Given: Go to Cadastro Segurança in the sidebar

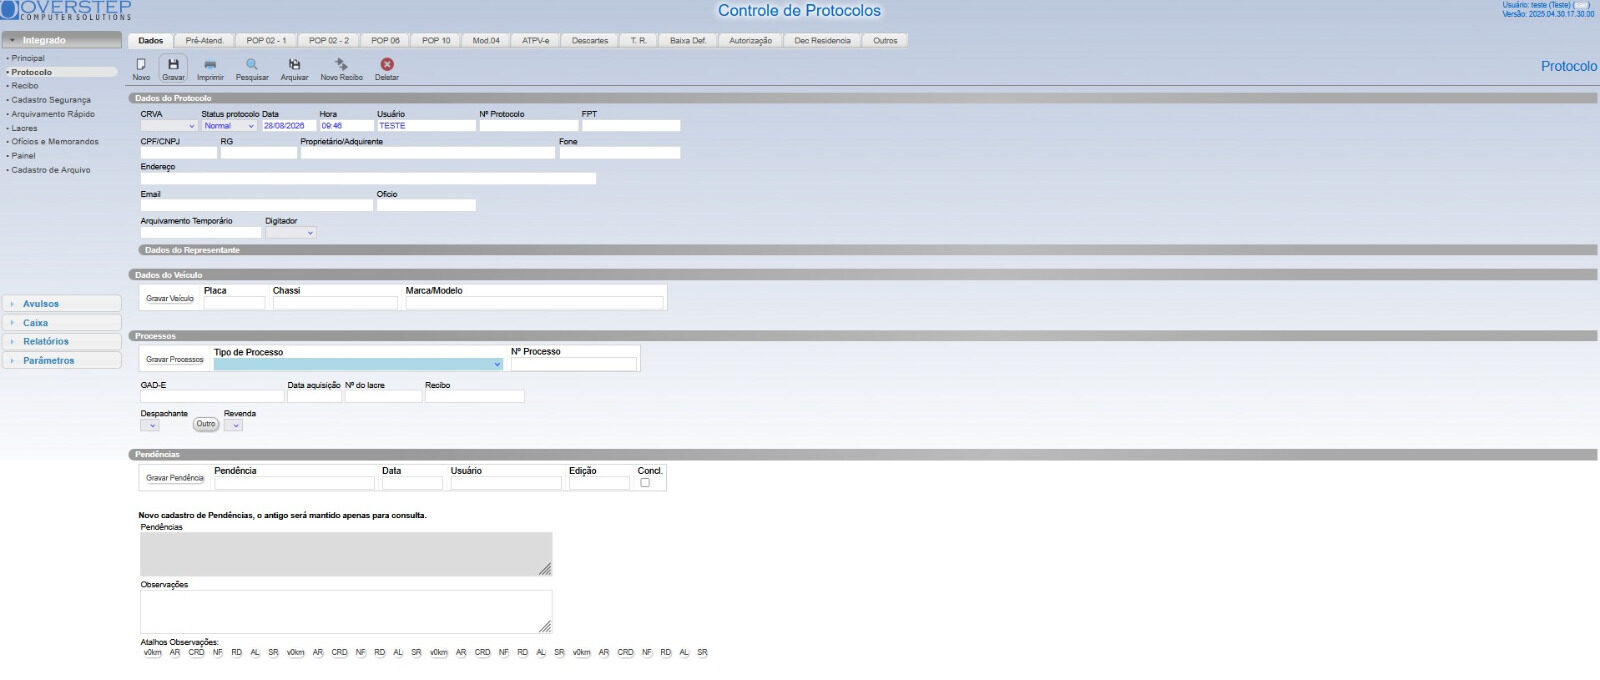Looking at the screenshot, I should tap(51, 100).
